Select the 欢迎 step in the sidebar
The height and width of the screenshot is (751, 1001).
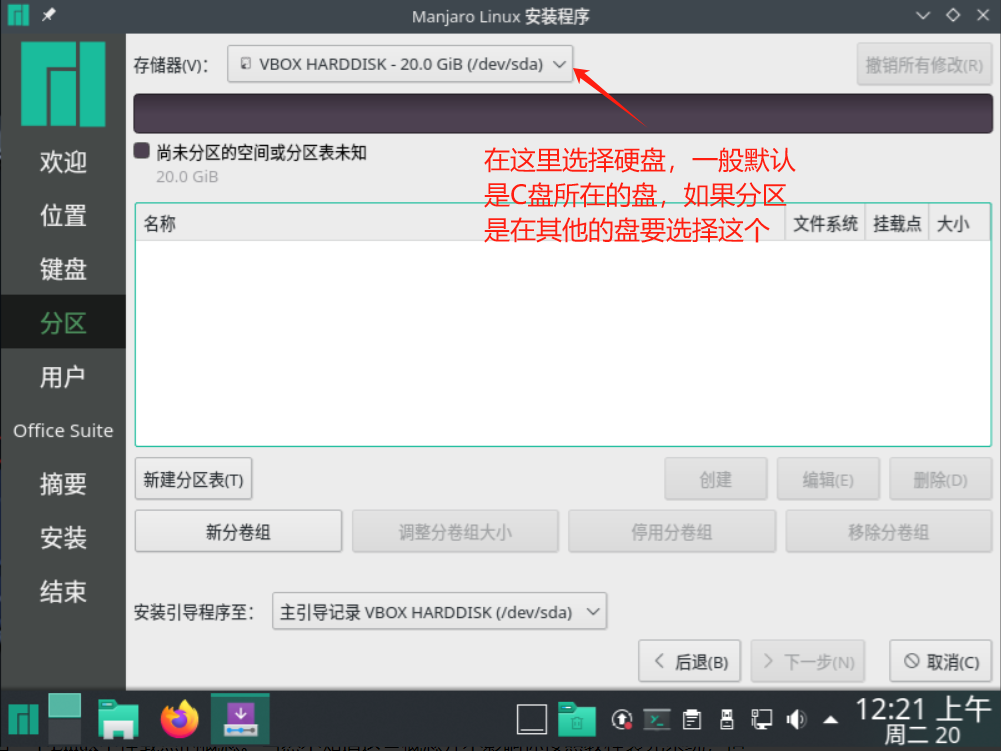[63, 162]
